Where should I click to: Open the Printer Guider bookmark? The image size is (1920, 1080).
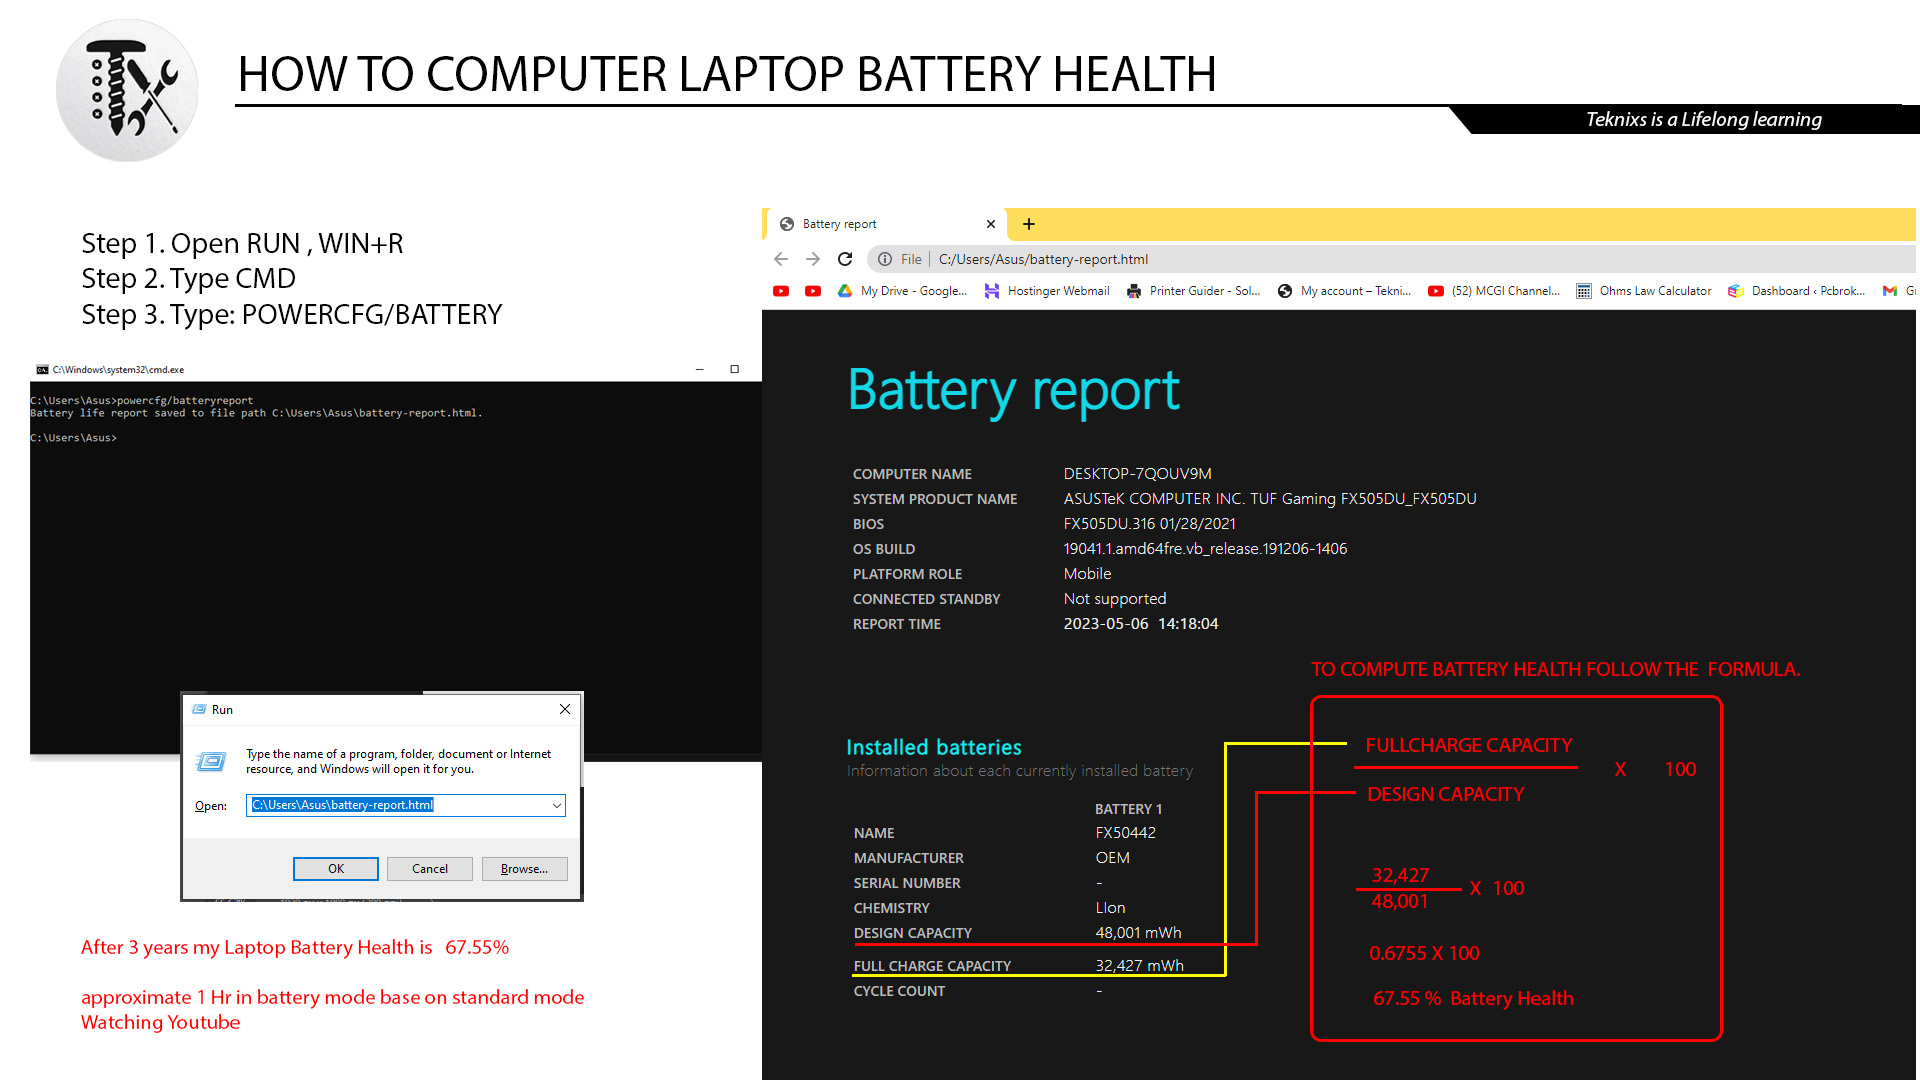click(1193, 291)
